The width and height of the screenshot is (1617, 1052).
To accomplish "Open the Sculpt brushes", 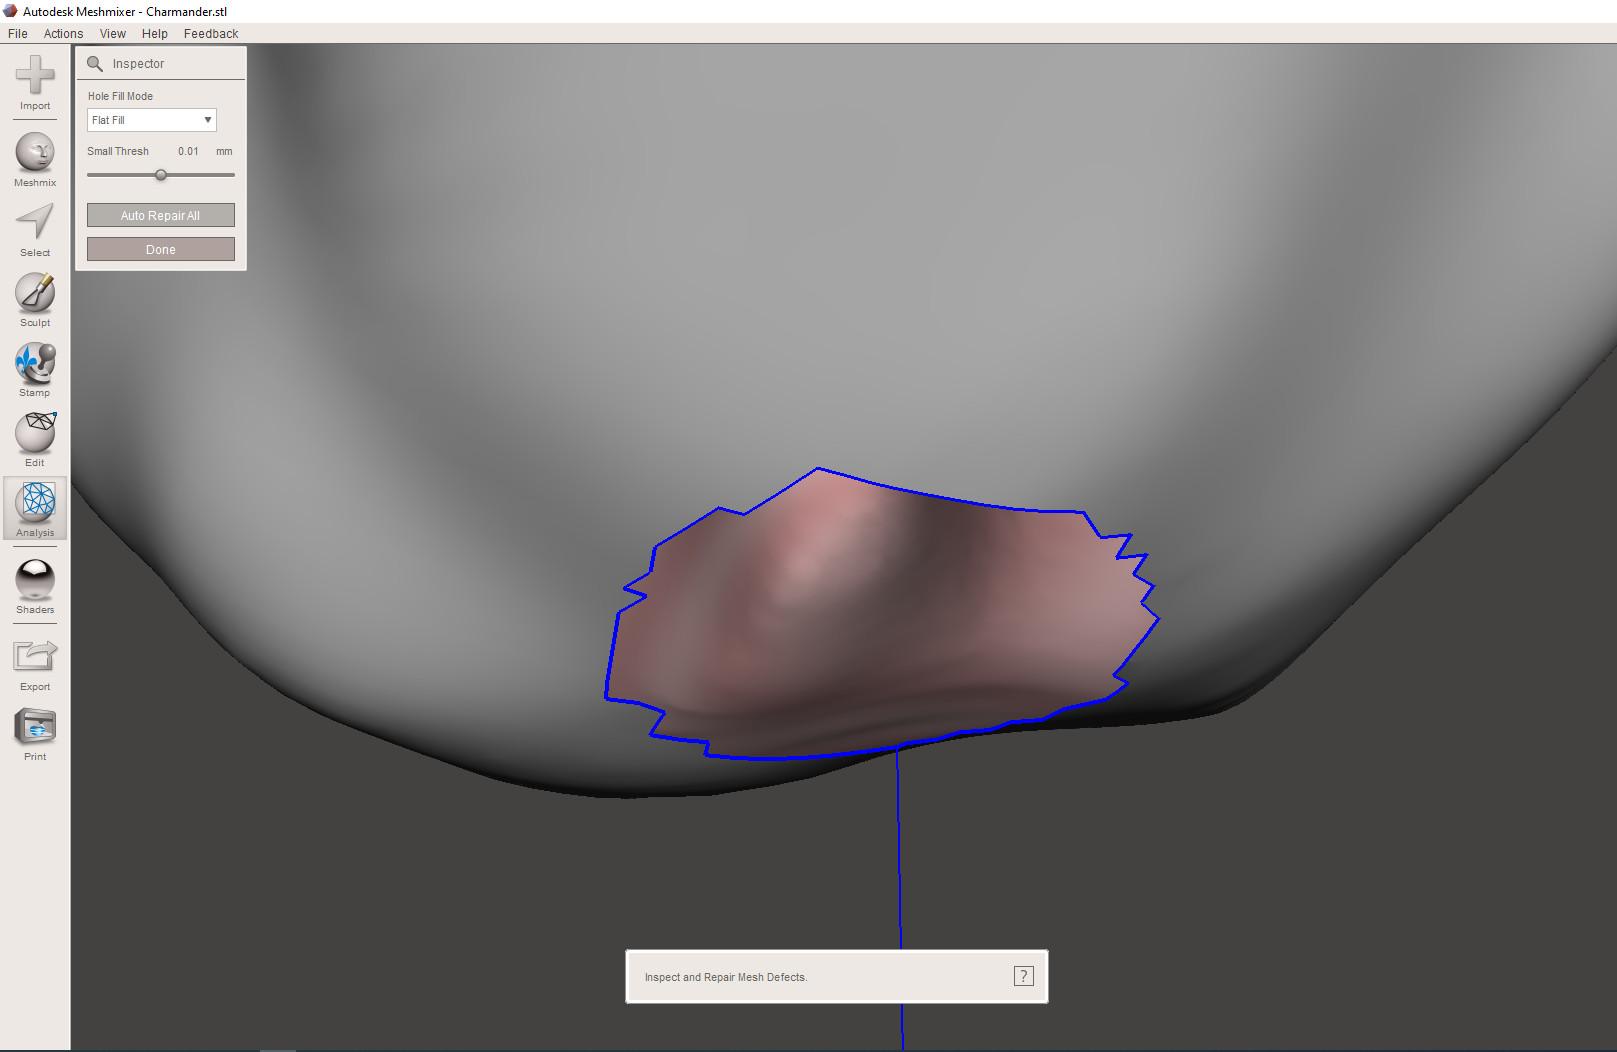I will [35, 299].
